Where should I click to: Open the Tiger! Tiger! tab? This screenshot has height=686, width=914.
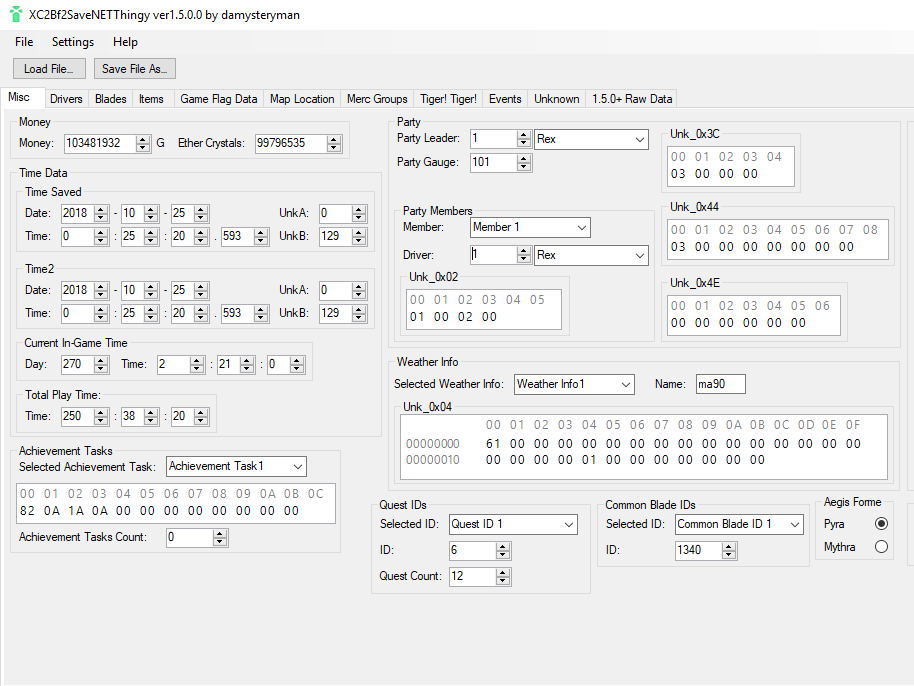[x=448, y=99]
